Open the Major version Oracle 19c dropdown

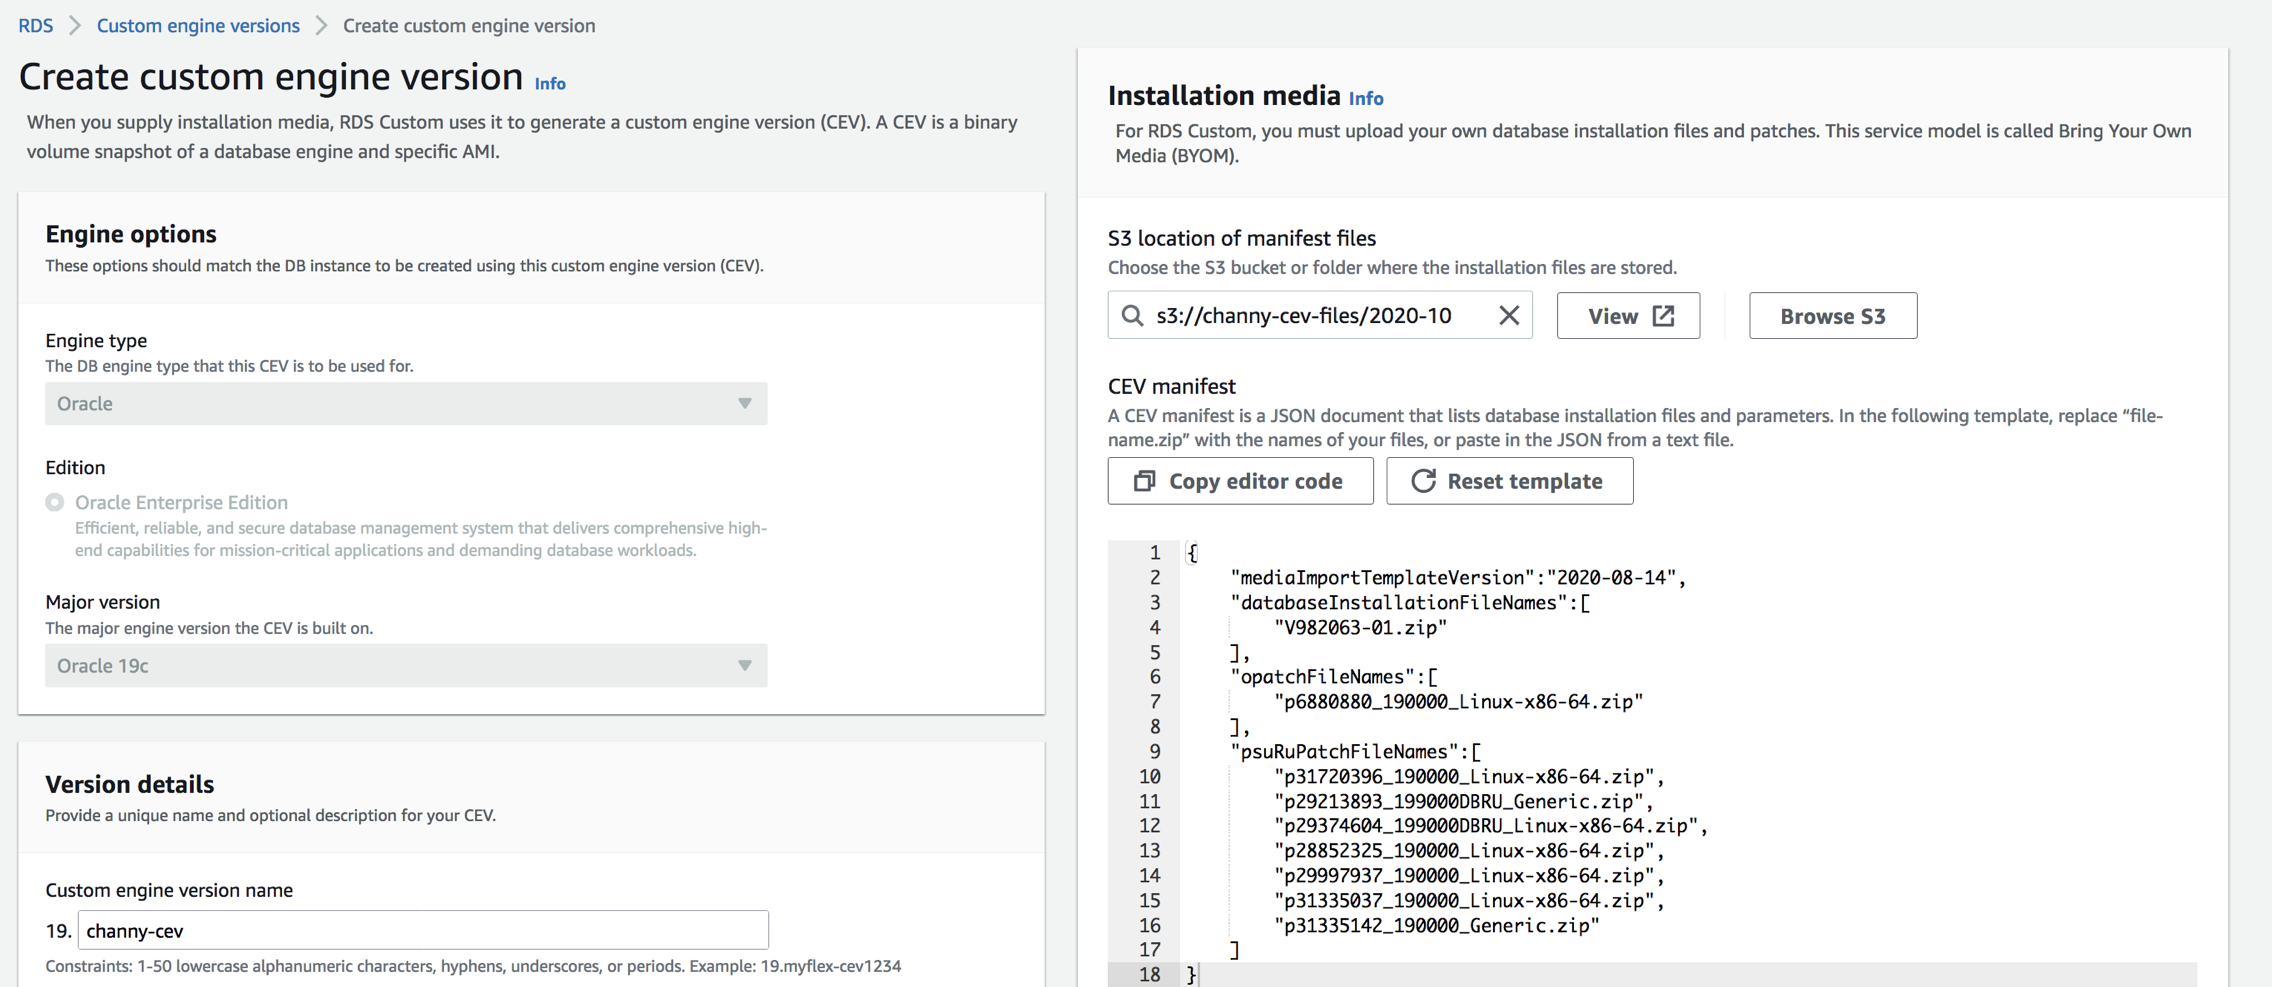click(406, 666)
